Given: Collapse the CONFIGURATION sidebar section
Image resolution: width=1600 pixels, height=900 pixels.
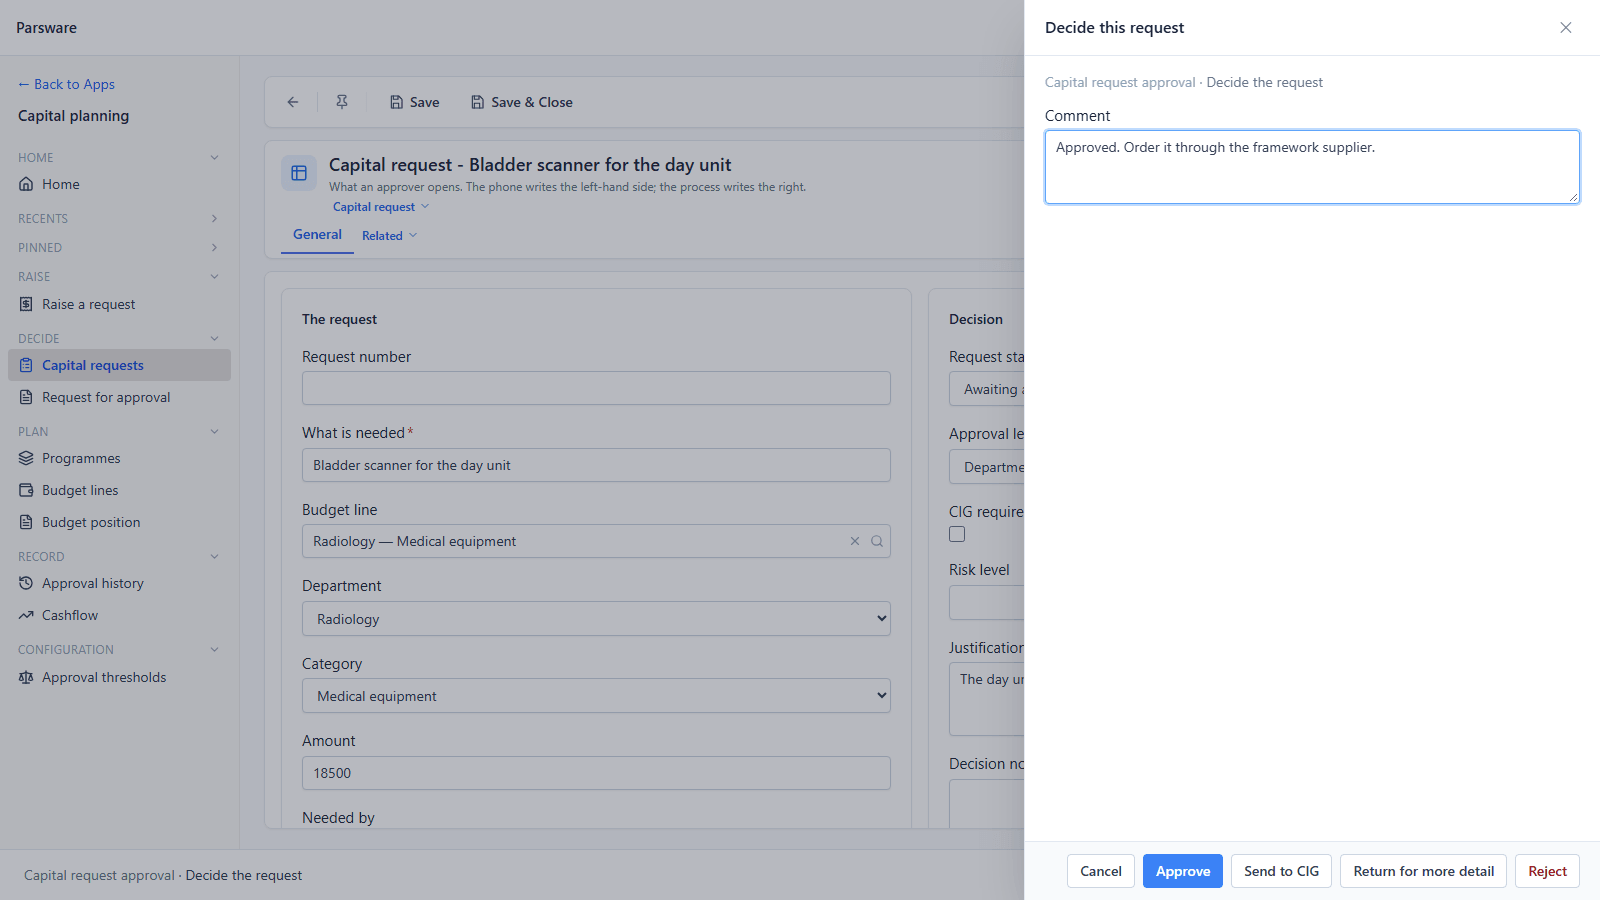Looking at the screenshot, I should tap(214, 649).
